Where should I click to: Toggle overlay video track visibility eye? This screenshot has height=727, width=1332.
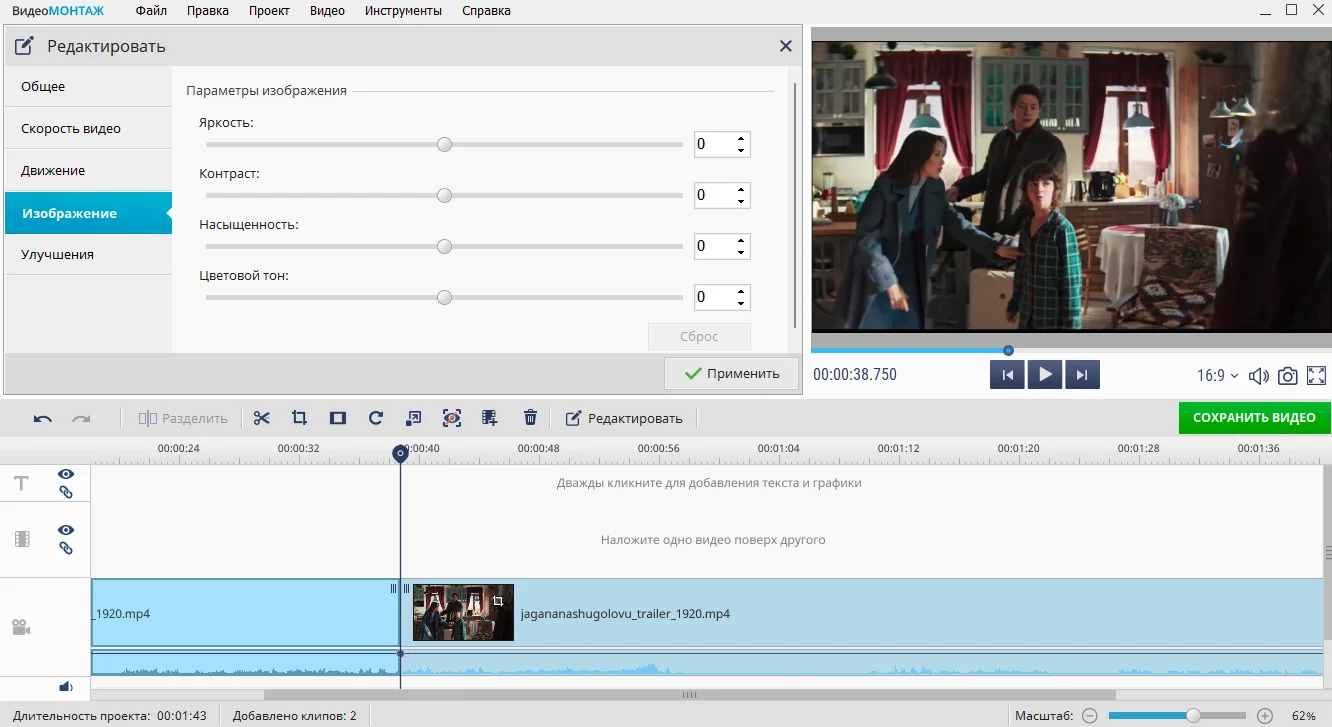click(x=66, y=530)
